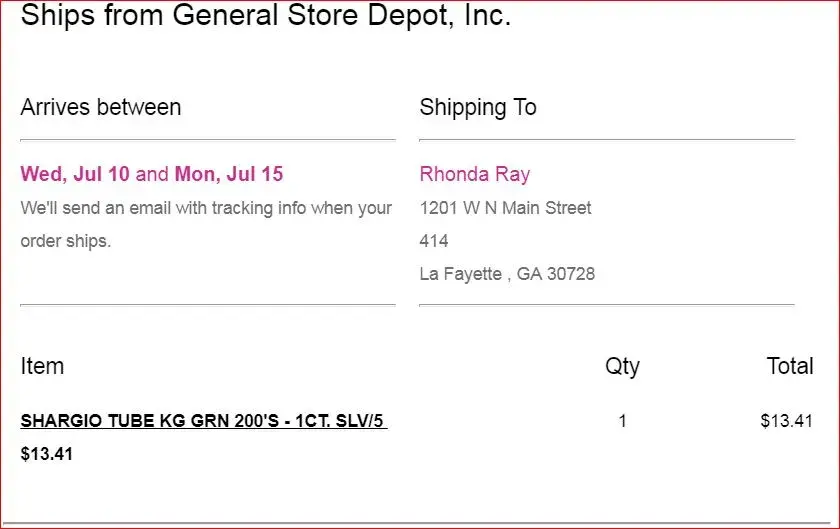Click the divider line under "Shipping To"
Image resolution: width=840 pixels, height=529 pixels.
pos(606,139)
